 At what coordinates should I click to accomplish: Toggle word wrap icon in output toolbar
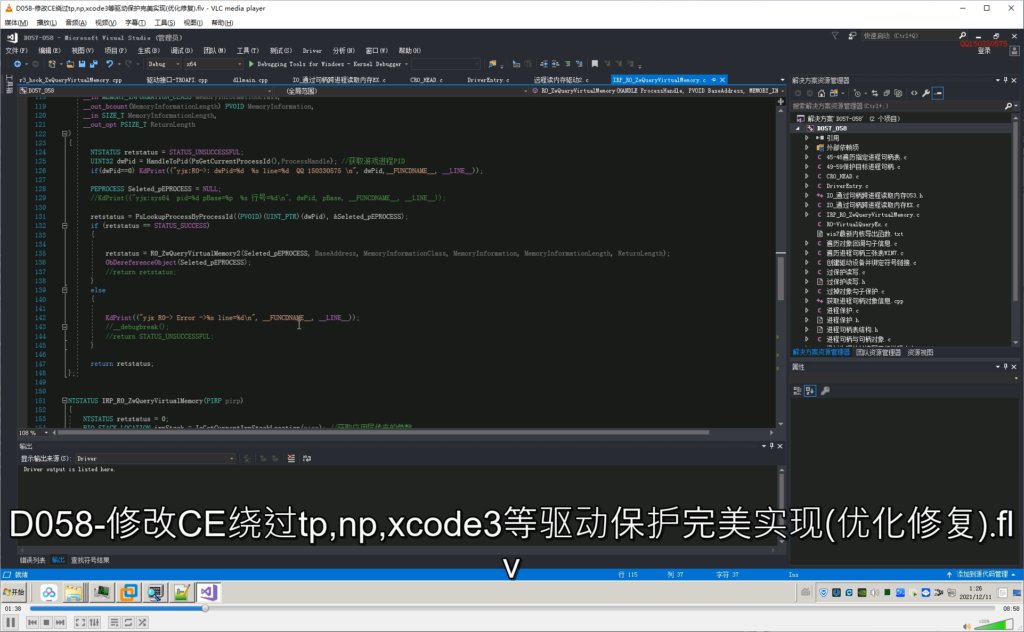307,458
